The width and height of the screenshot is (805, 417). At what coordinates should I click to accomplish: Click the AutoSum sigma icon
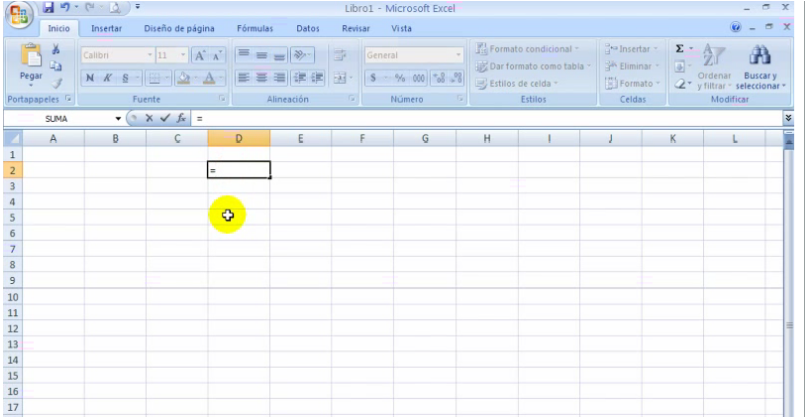point(680,49)
